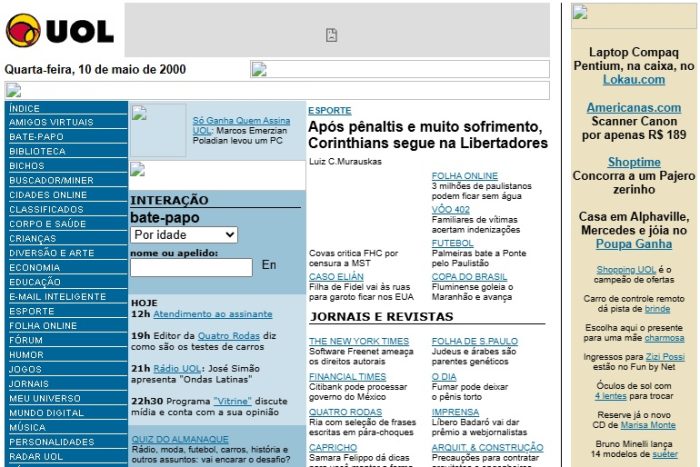
Task: Click FOLHA ONLINE news link in center column
Action: [x=465, y=176]
